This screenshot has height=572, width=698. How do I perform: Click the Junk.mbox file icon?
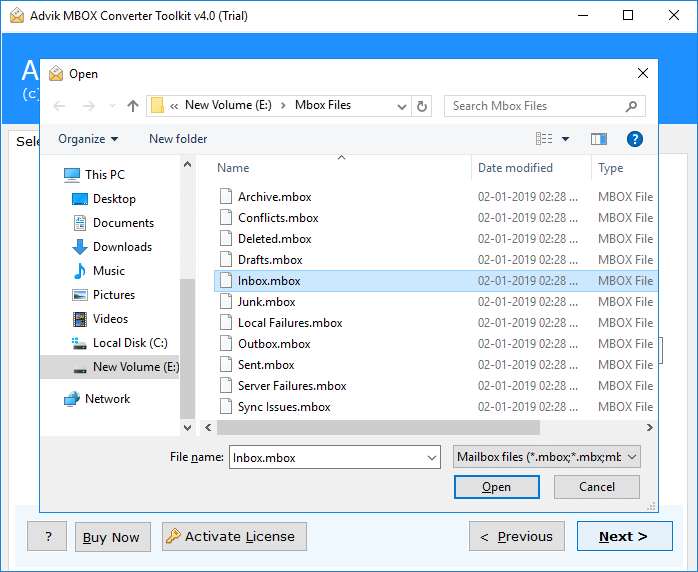226,301
